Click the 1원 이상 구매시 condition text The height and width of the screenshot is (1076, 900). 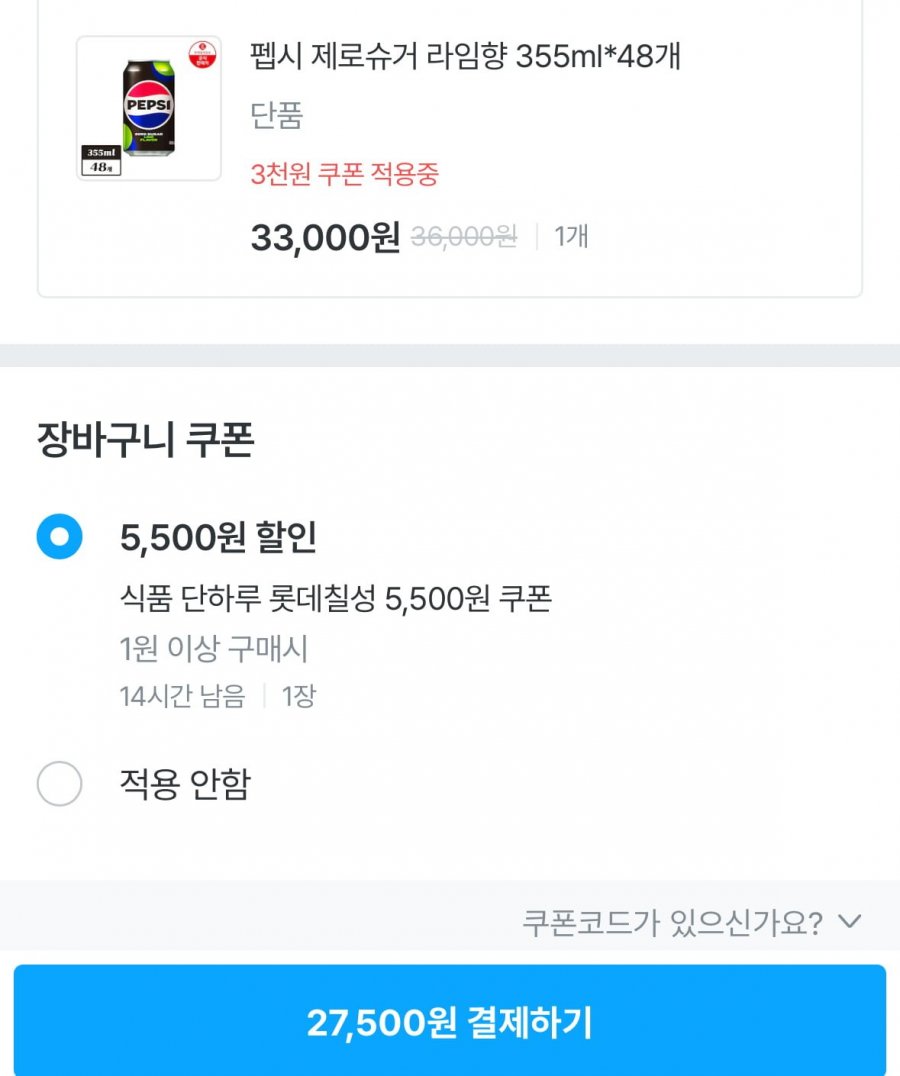[214, 650]
